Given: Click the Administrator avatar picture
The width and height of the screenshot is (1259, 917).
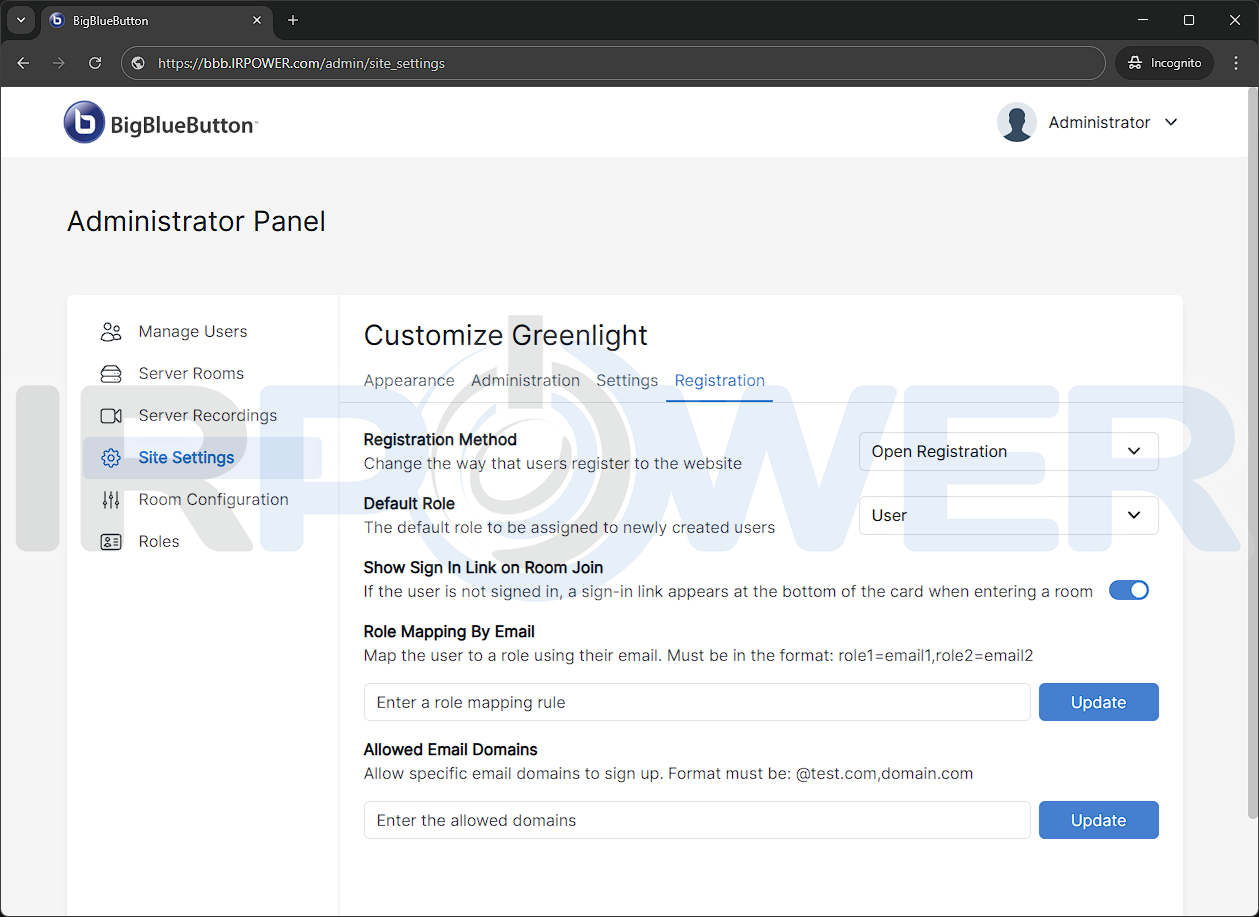Looking at the screenshot, I should [1016, 123].
